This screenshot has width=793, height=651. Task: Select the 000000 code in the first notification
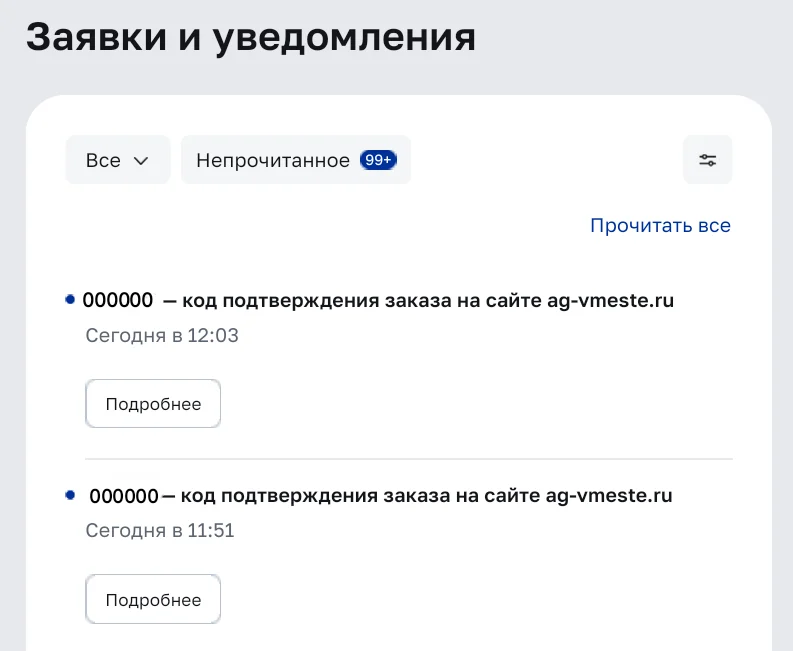118,300
